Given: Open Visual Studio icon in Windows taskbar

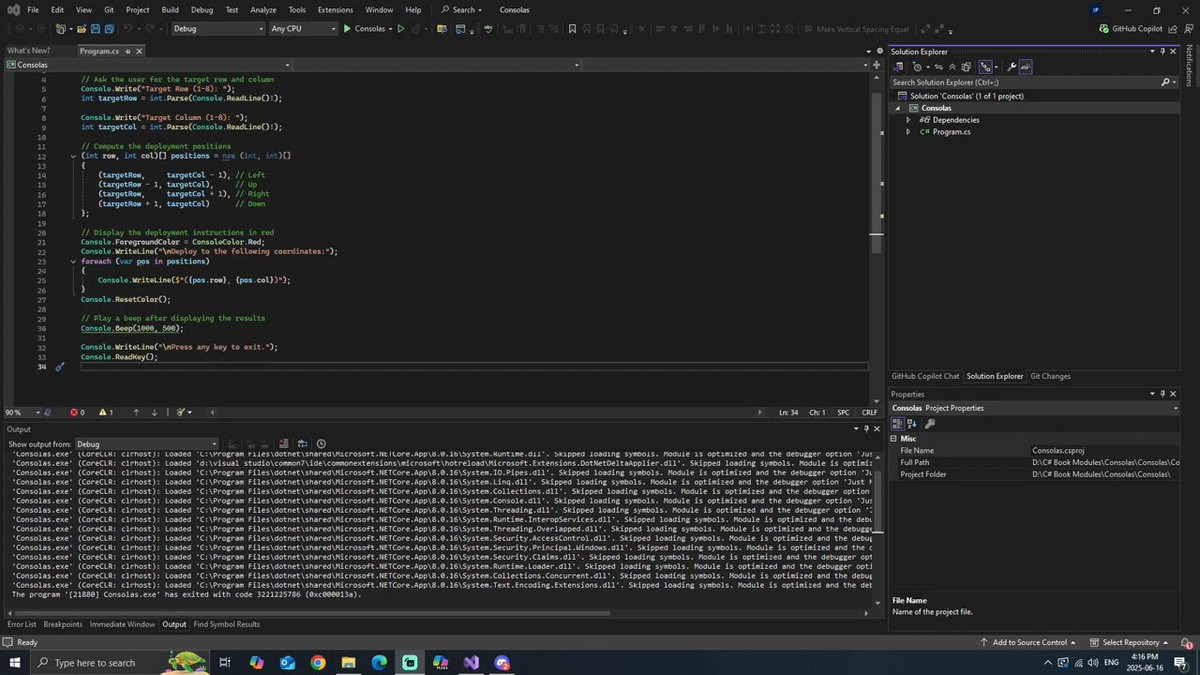Looking at the screenshot, I should (471, 662).
